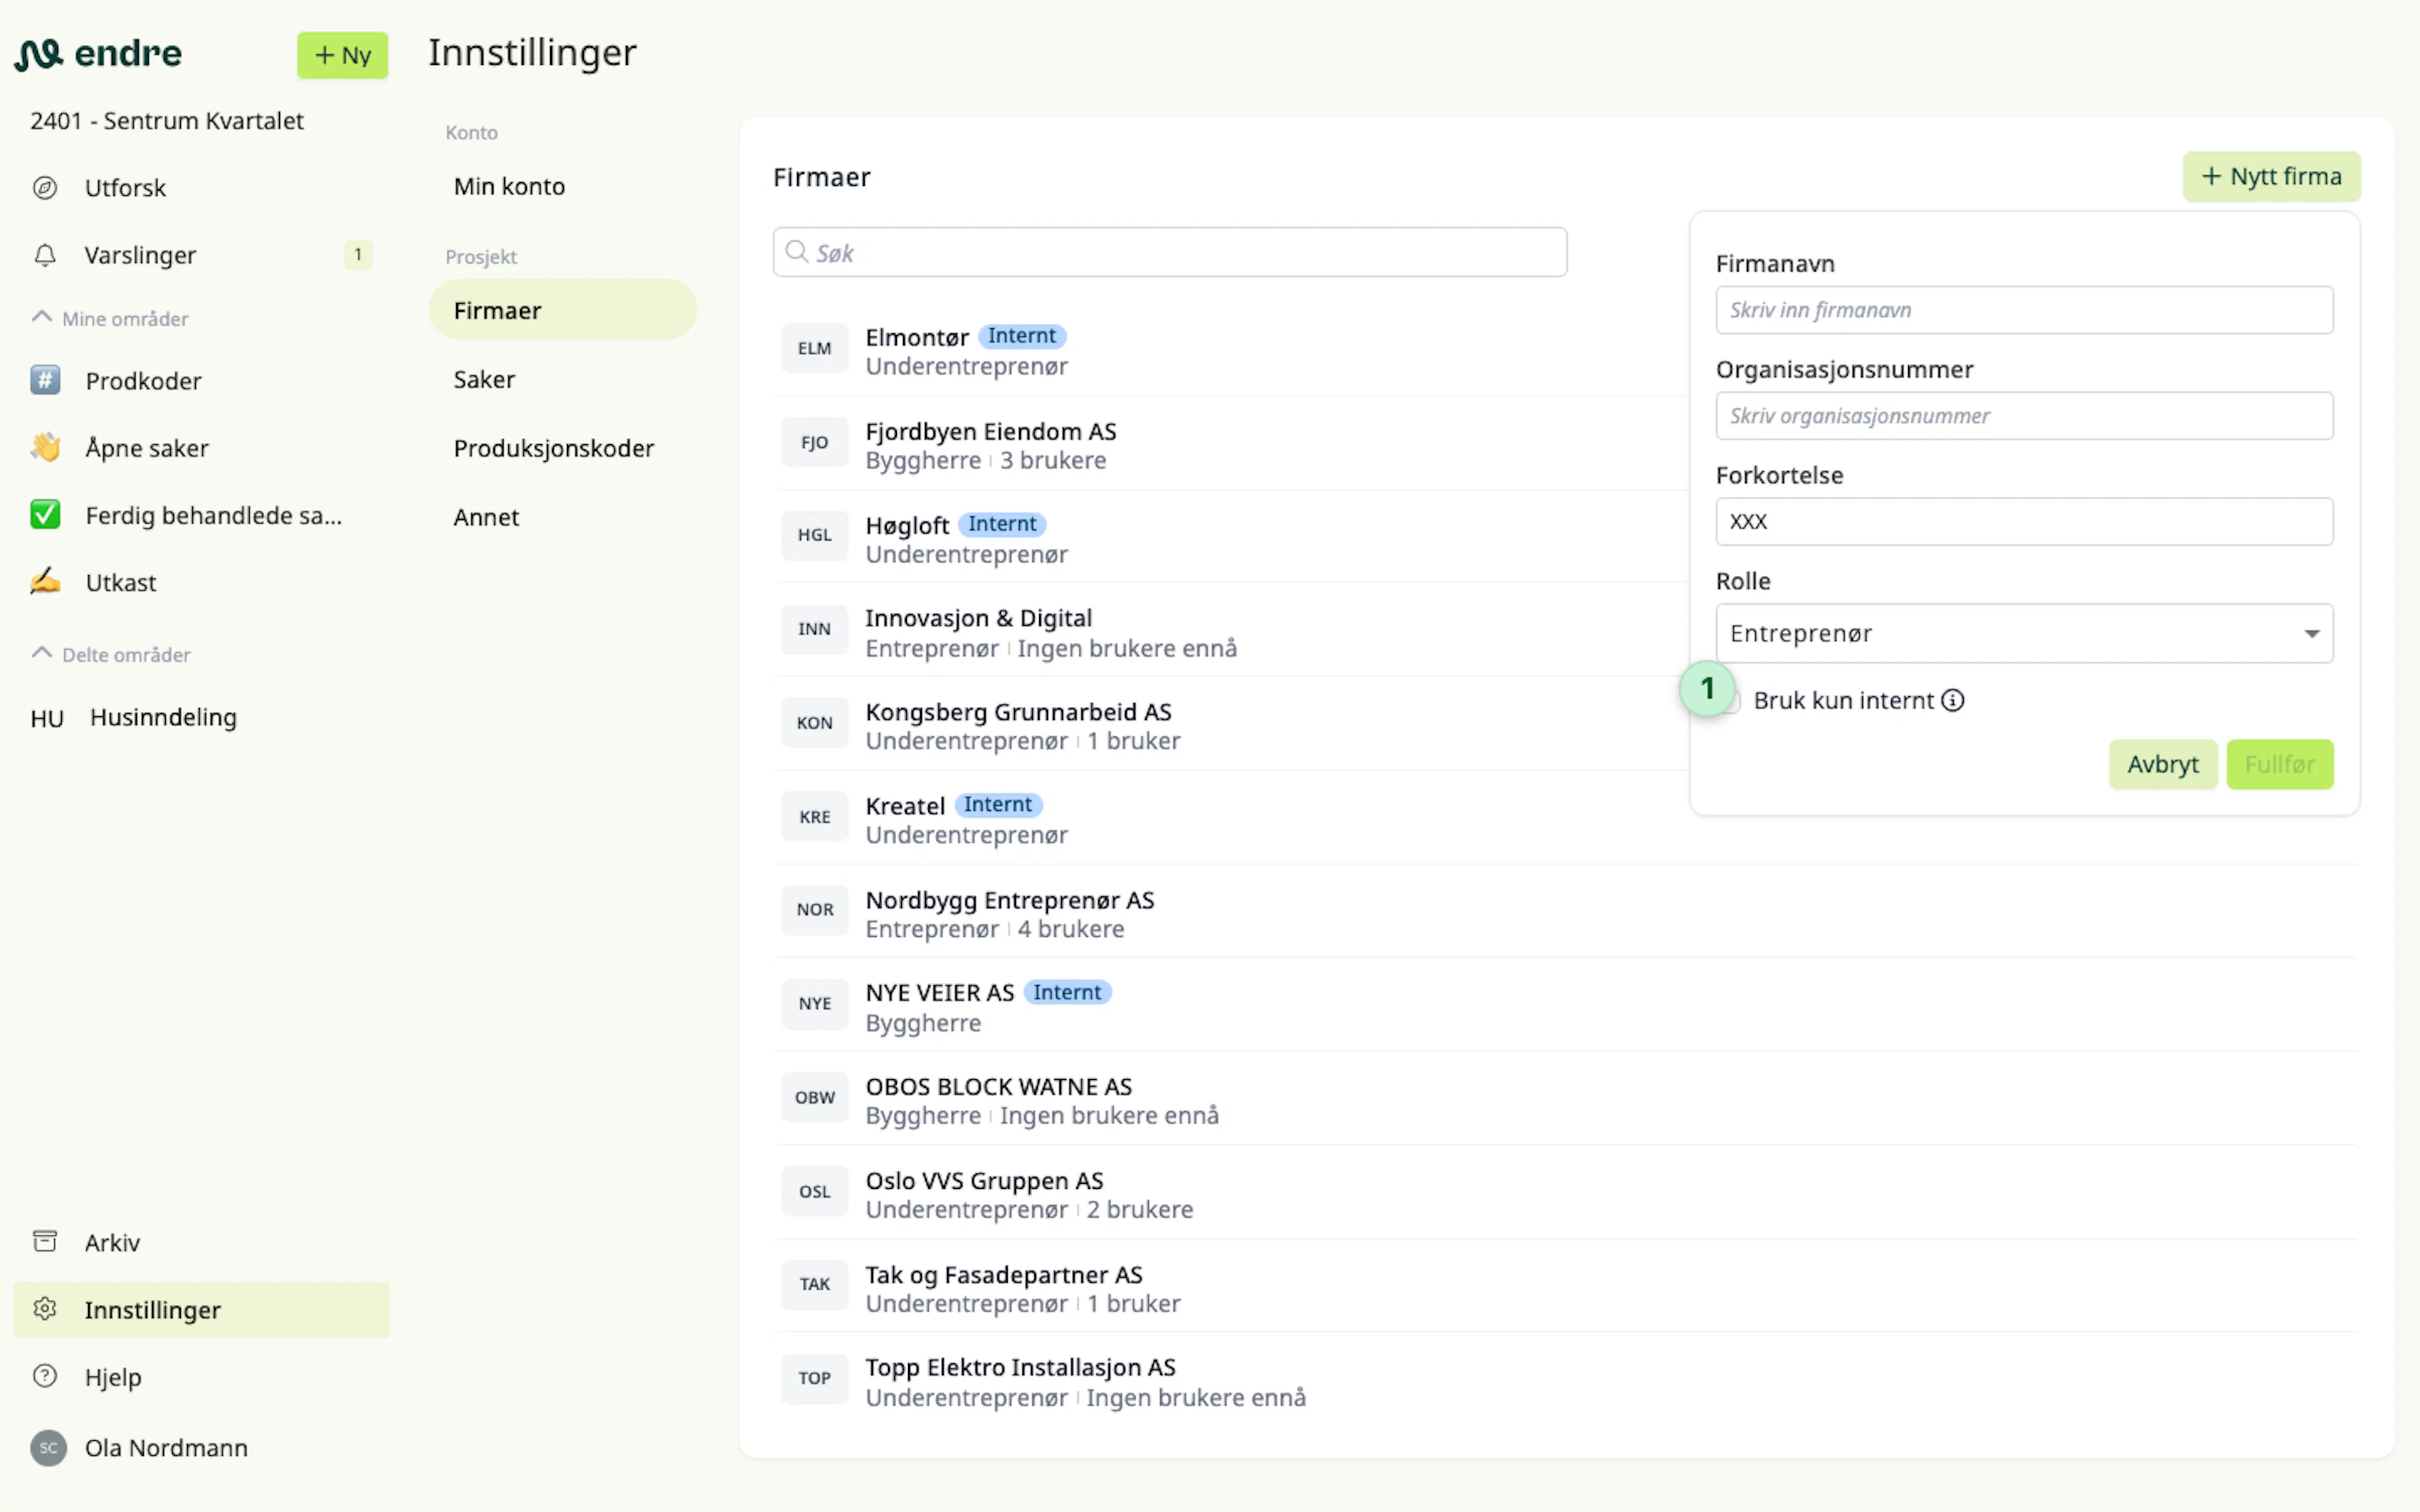The height and width of the screenshot is (1512, 2420).
Task: Click the Bruk kun internt label
Action: click(x=1843, y=701)
